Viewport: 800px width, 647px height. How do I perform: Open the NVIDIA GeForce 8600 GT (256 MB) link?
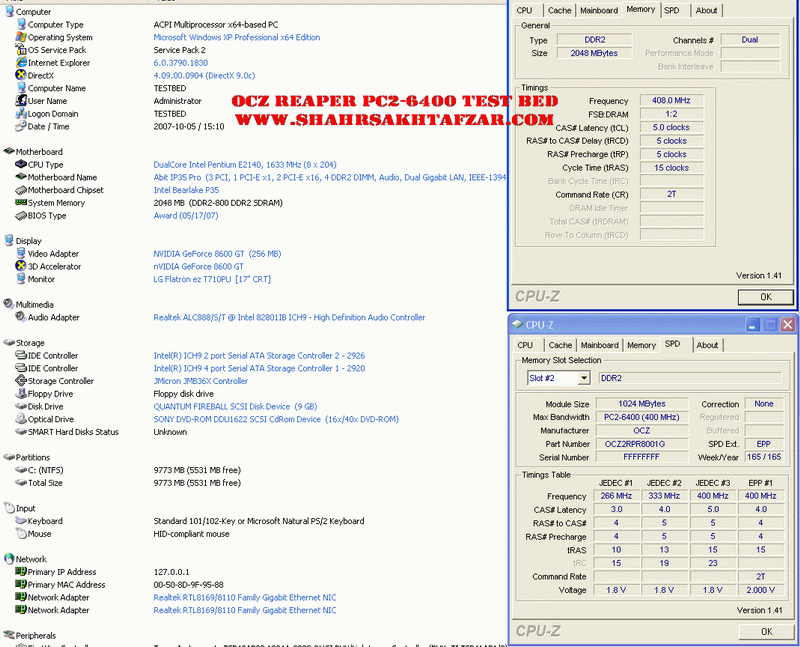coord(217,254)
